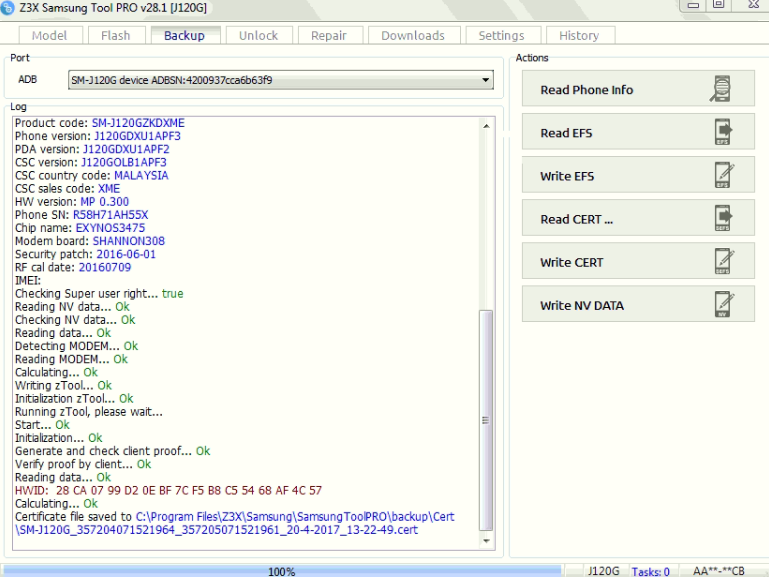Show the History tab

[x=579, y=35]
